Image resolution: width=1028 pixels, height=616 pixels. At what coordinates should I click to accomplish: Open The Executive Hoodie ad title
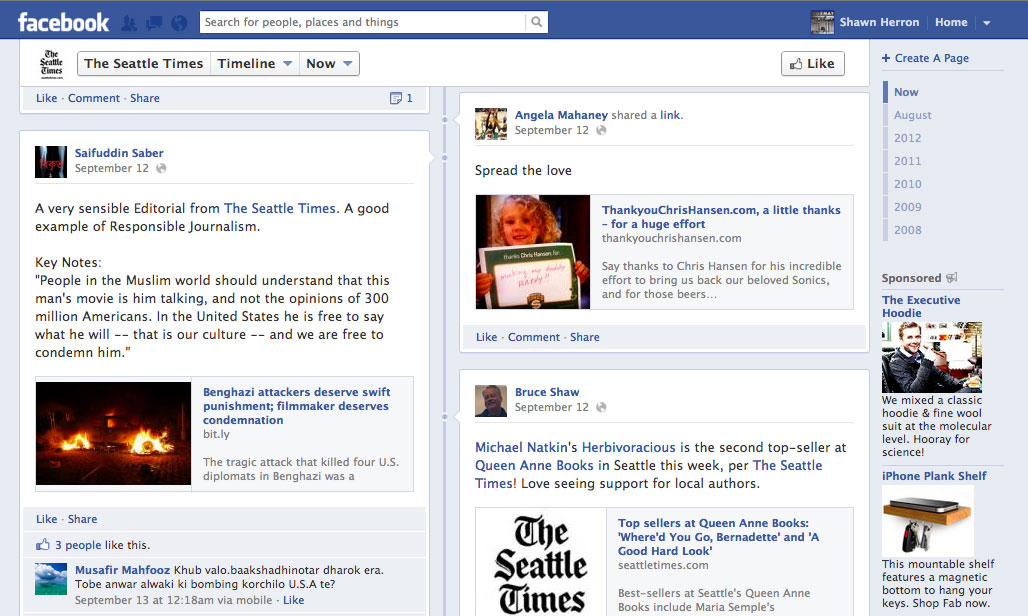920,306
